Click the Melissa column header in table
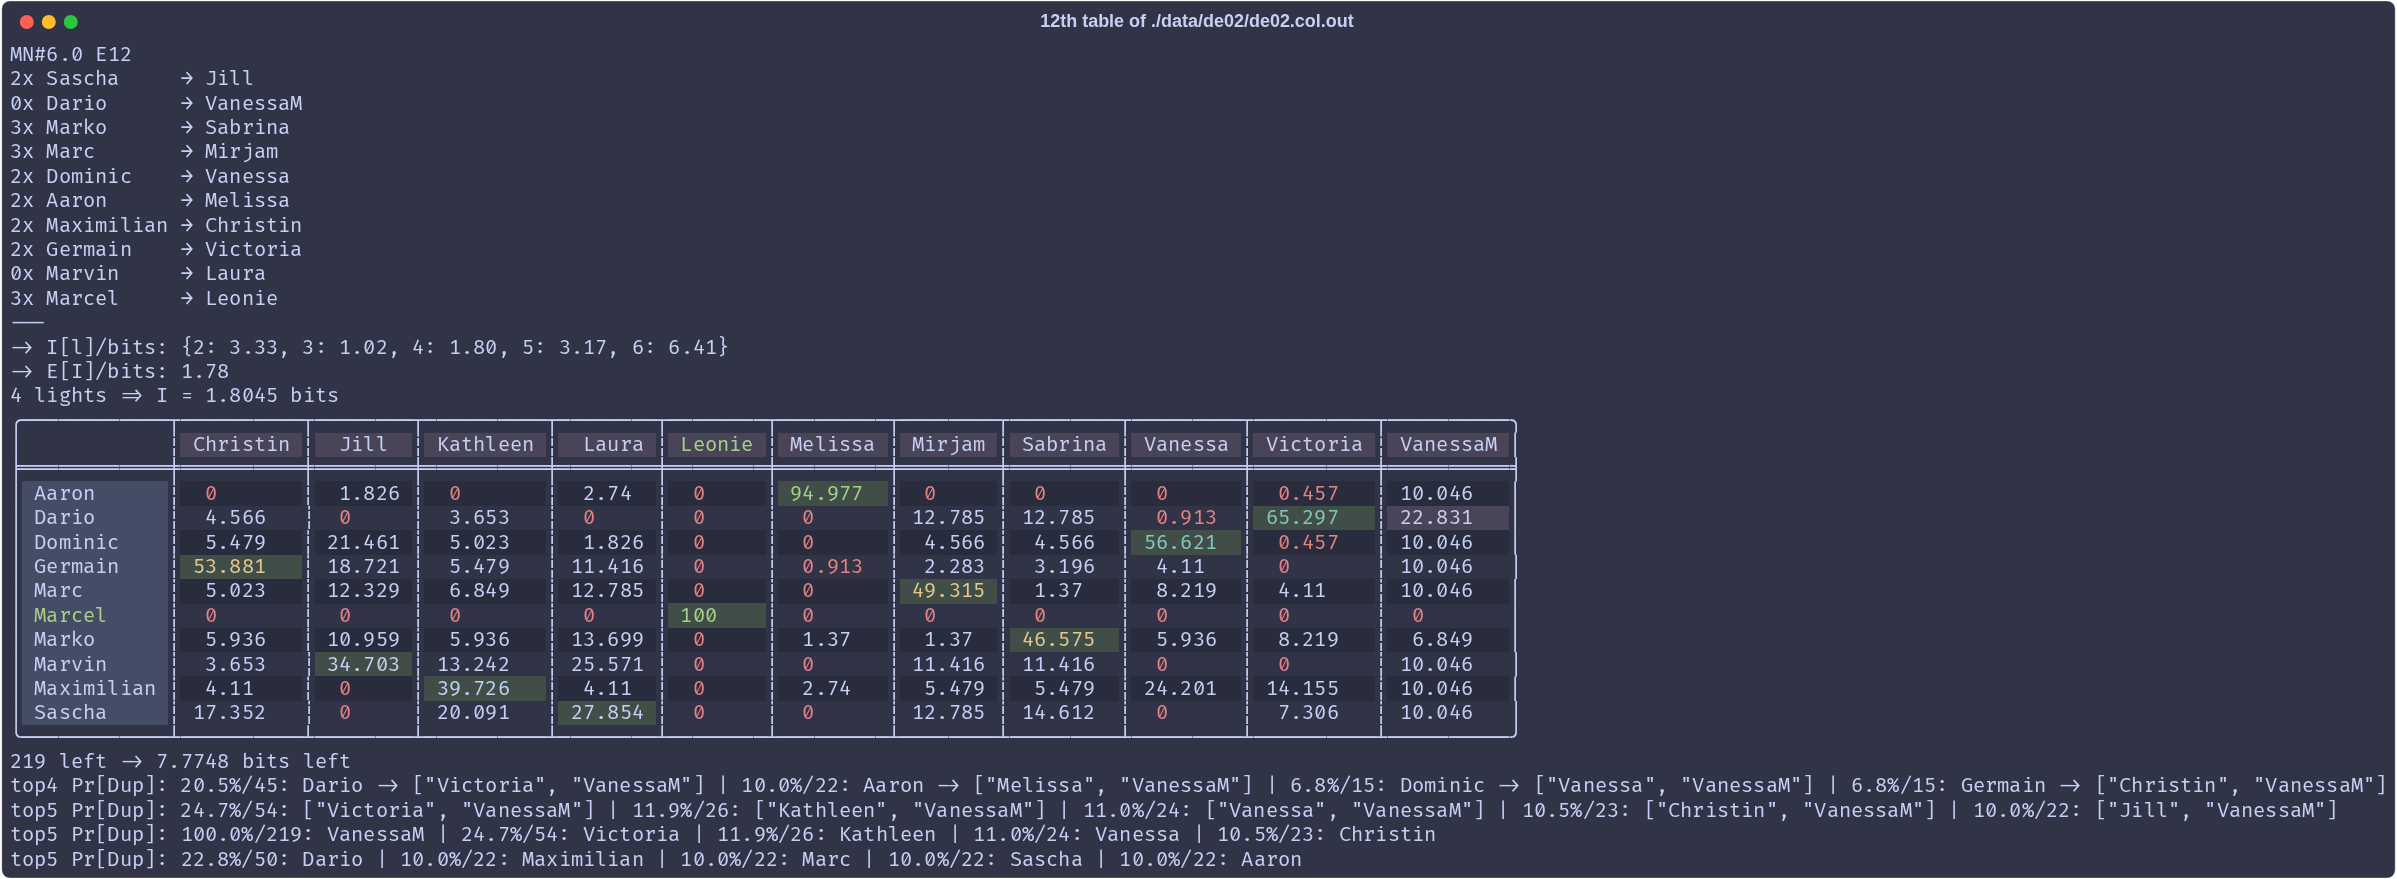This screenshot has height=879, width=2397. point(832,444)
